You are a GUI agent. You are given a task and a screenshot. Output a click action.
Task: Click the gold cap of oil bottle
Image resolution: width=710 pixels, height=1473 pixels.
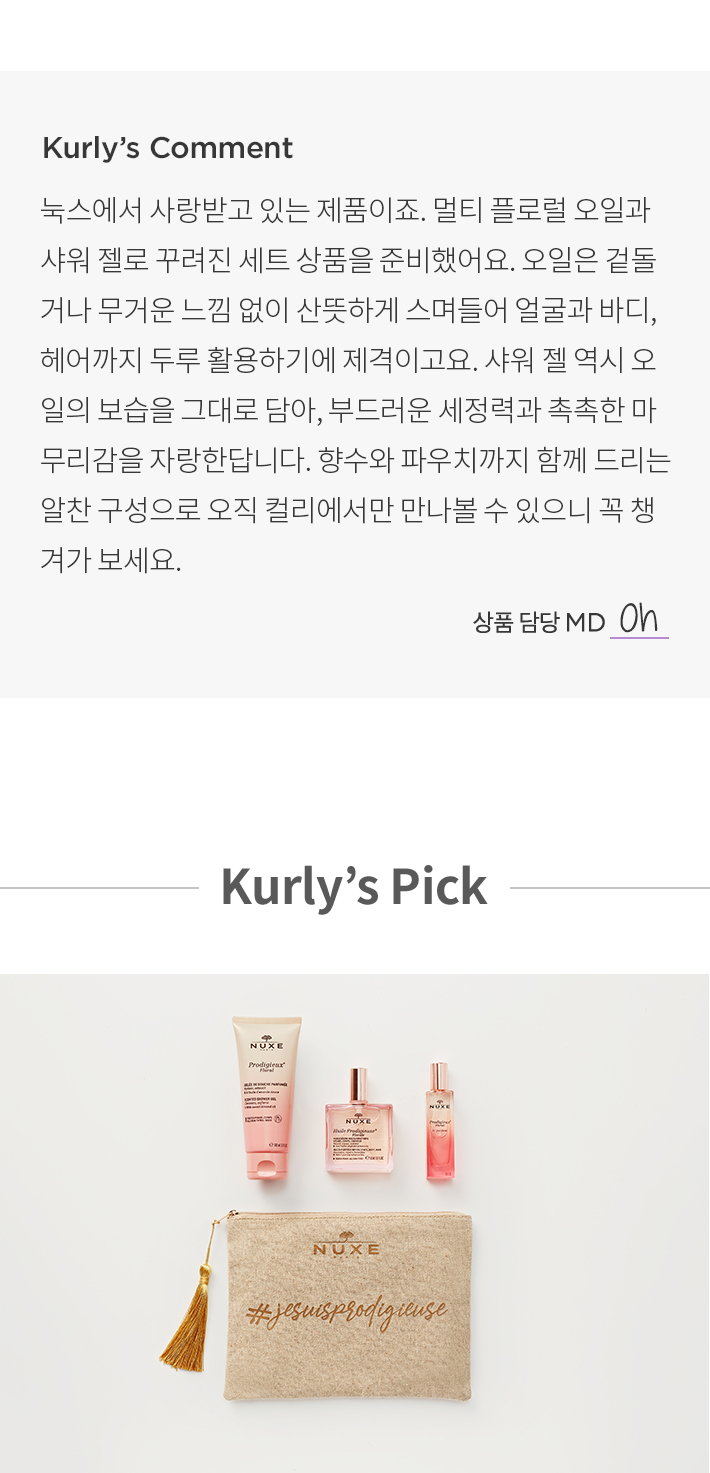pyautogui.click(x=359, y=1084)
